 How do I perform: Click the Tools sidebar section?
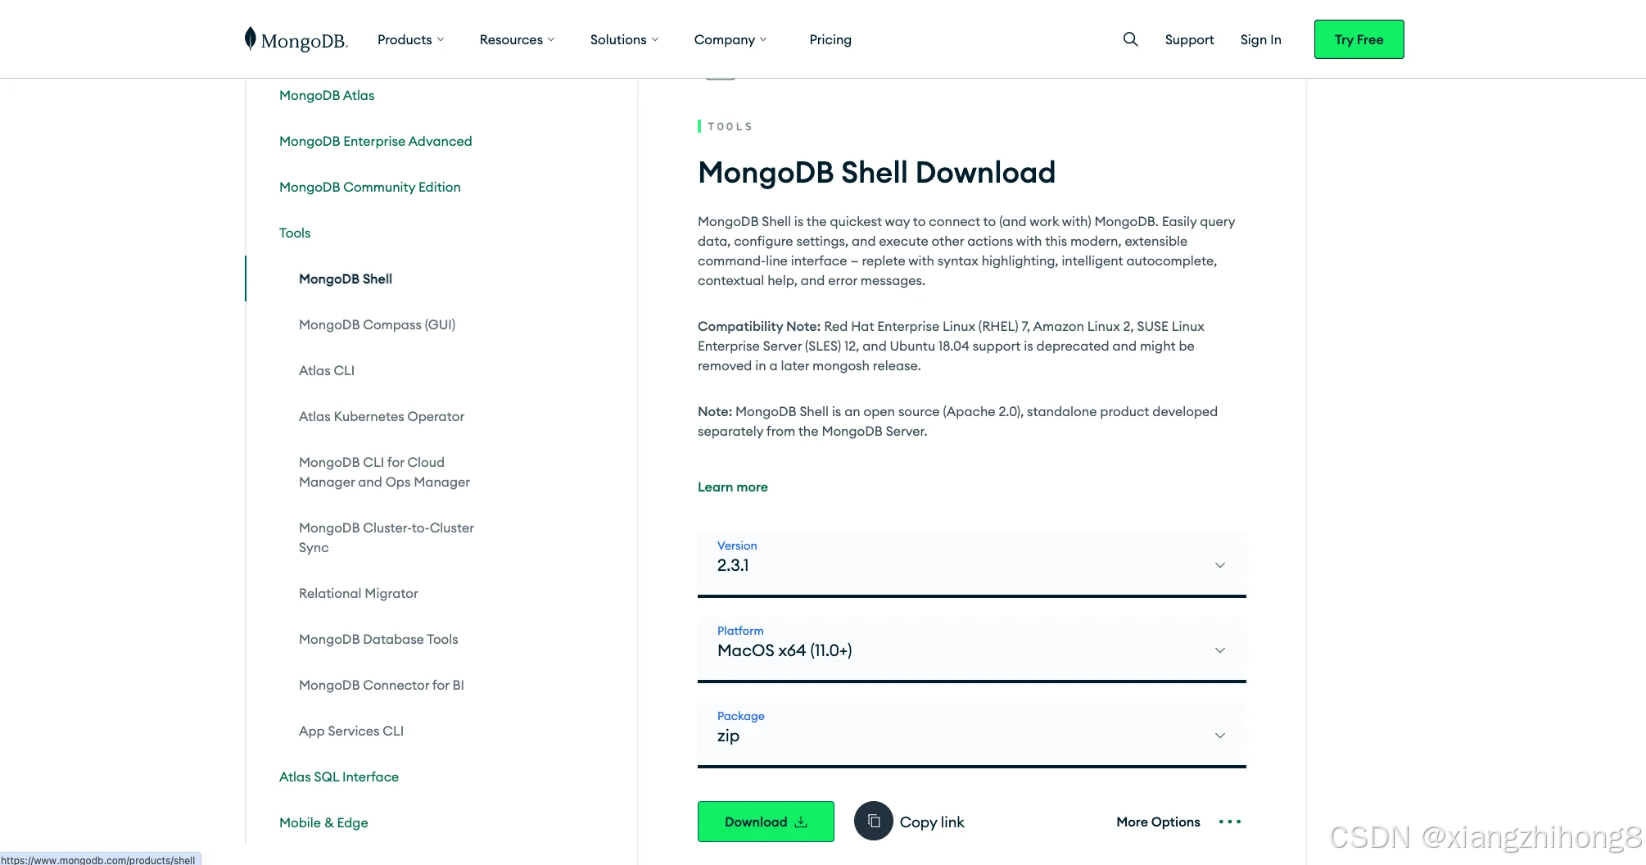[295, 233]
